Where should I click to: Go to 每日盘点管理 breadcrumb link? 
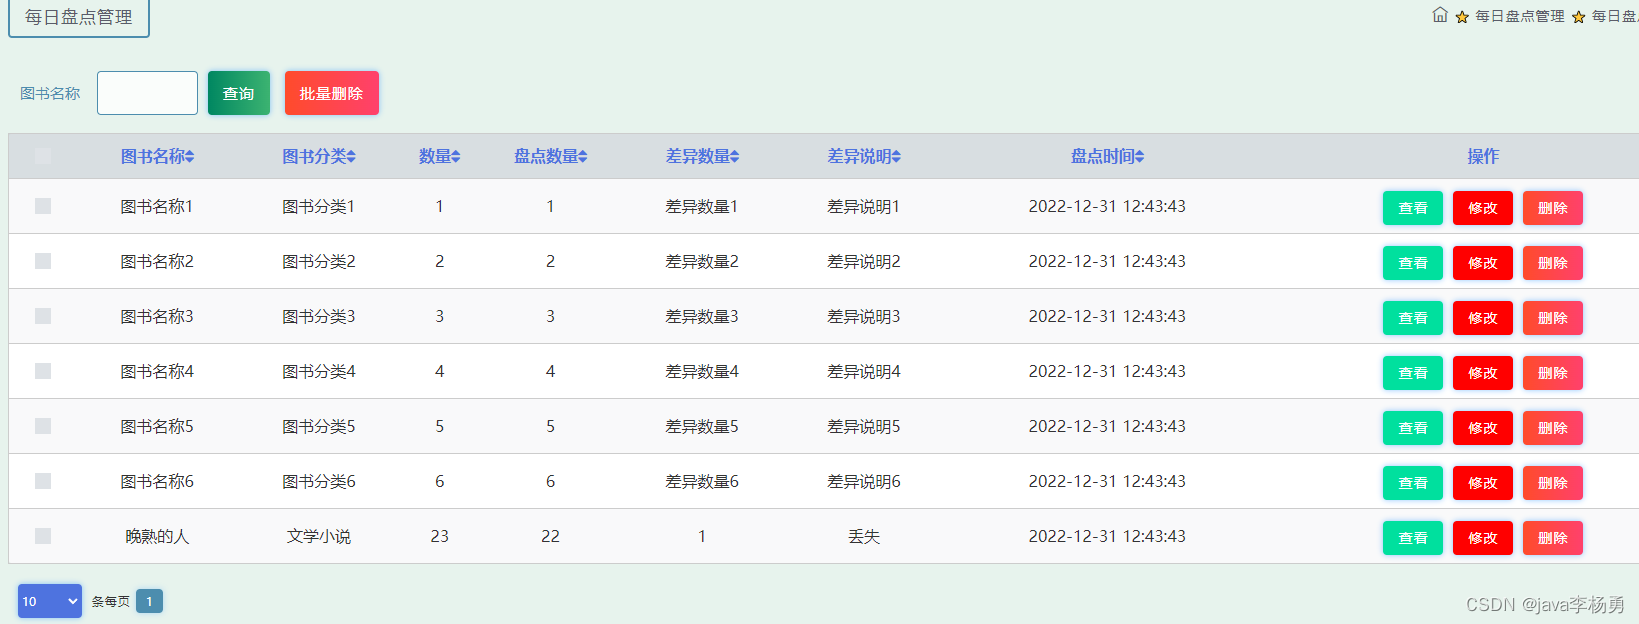[1519, 16]
